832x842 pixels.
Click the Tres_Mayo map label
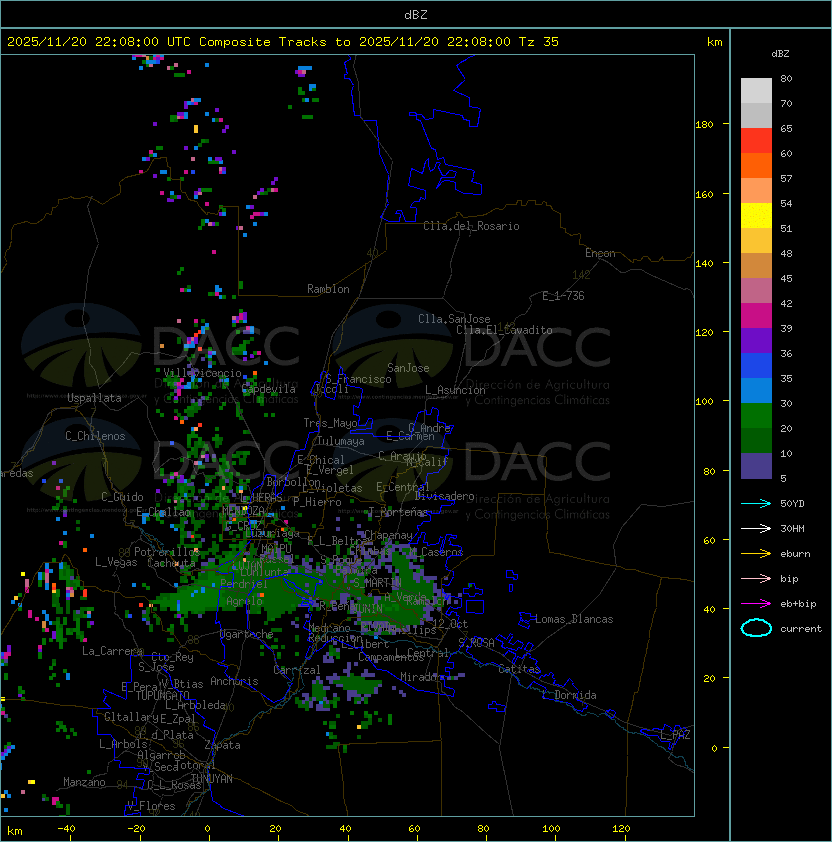(x=330, y=423)
